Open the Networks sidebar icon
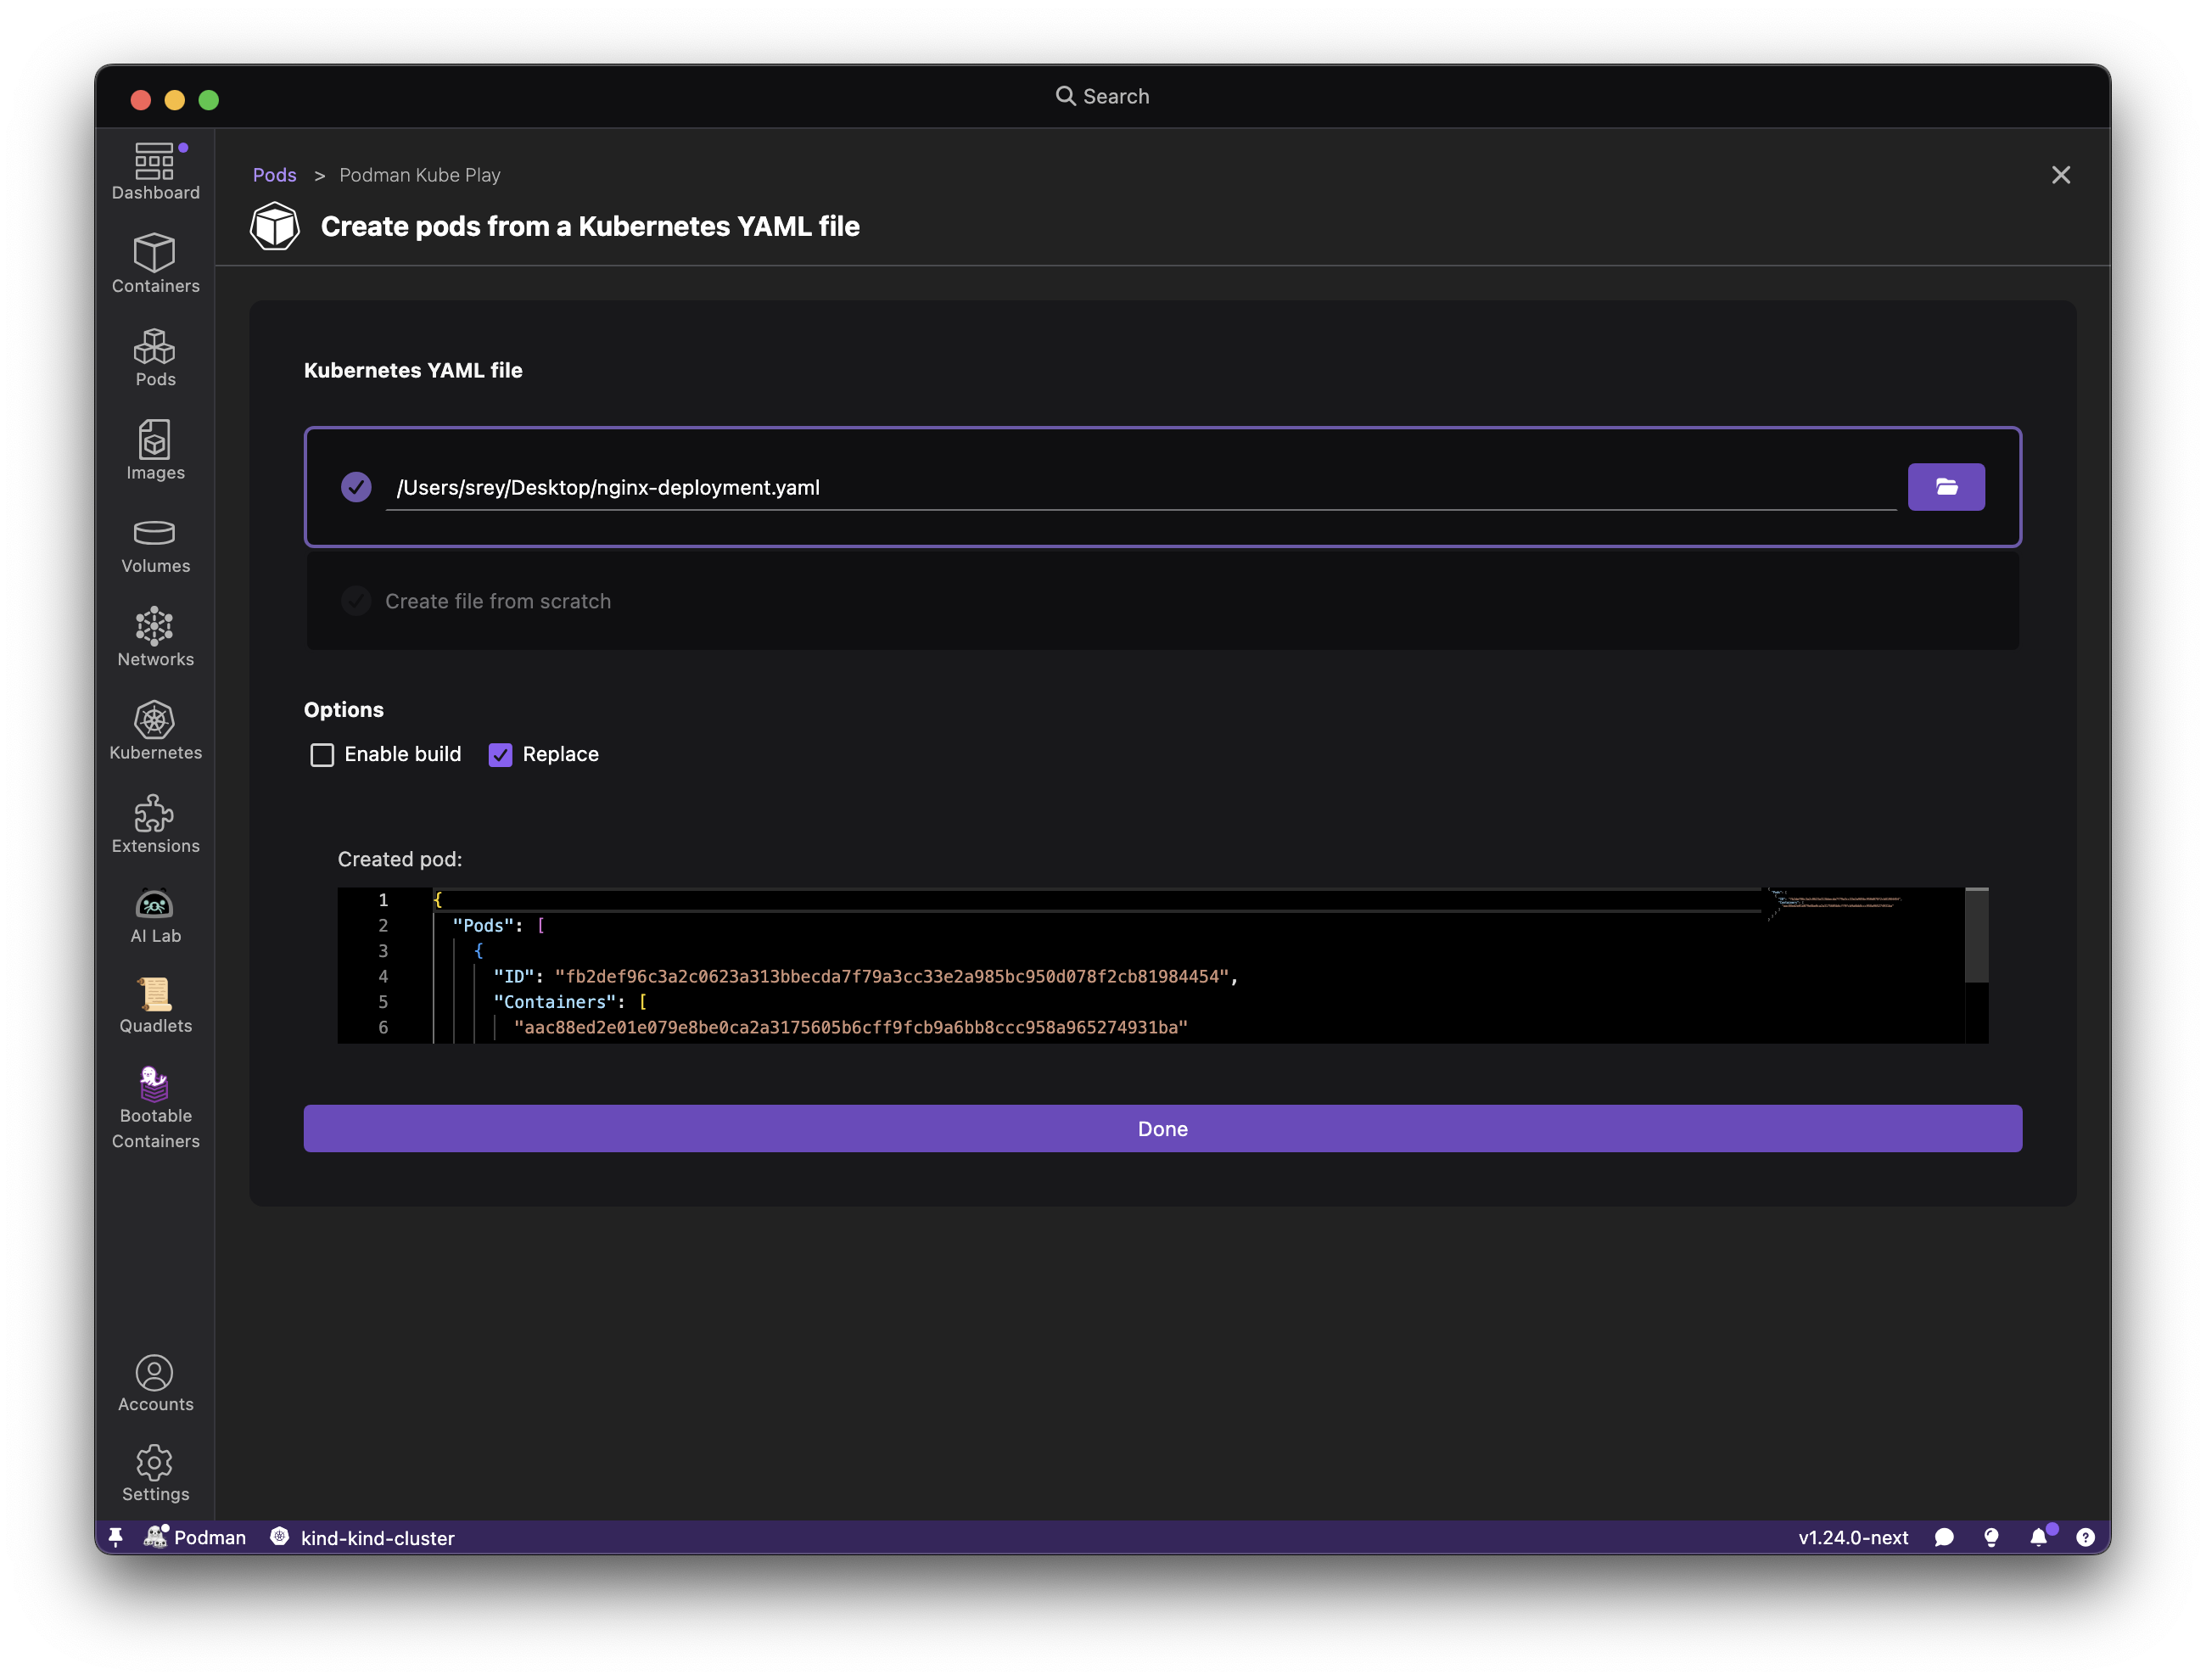 coord(155,637)
